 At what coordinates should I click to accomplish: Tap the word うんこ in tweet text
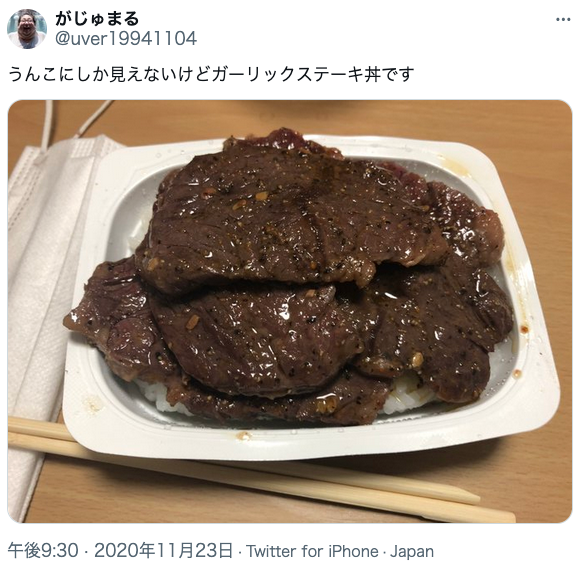point(31,74)
